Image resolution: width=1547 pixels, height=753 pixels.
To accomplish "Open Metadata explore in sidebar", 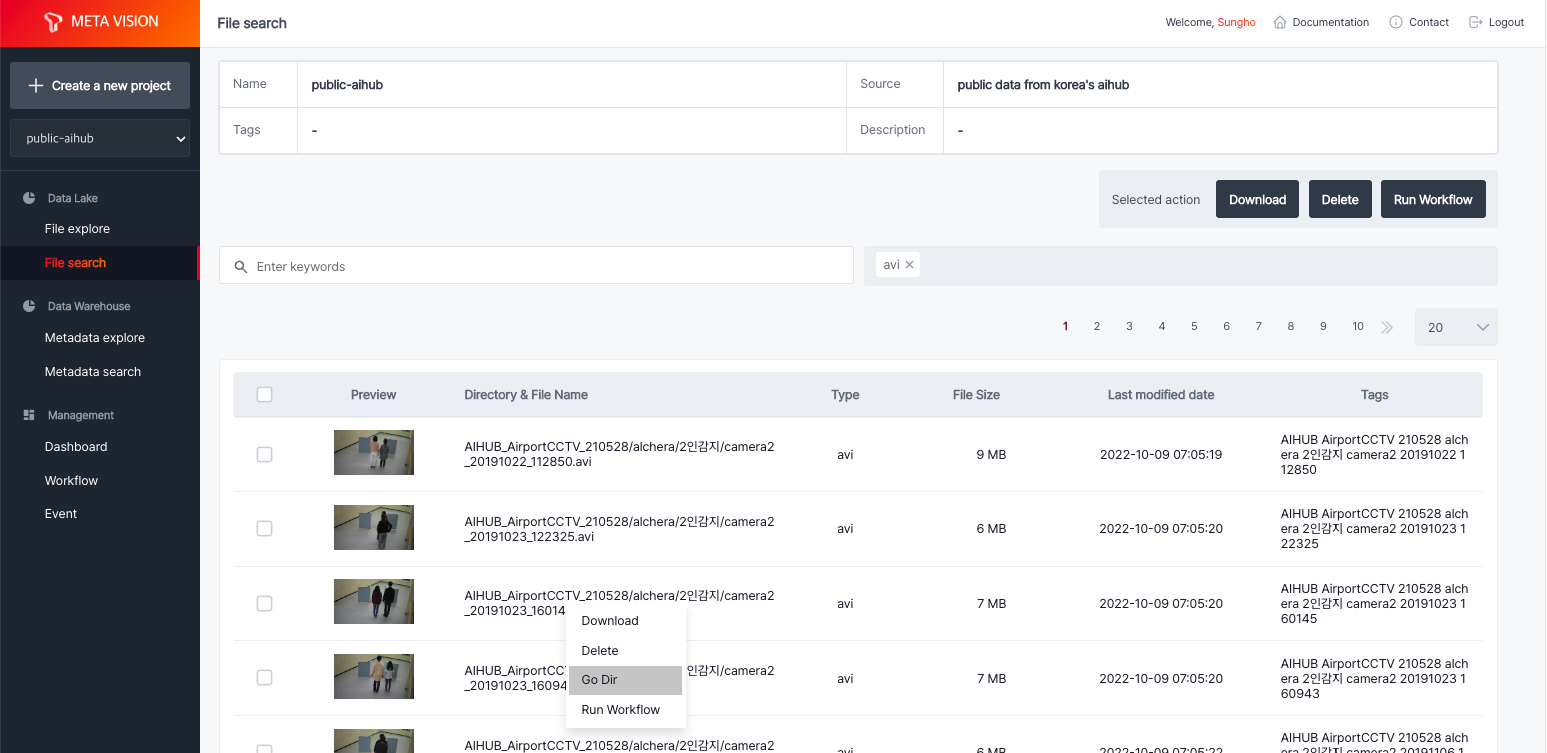I will [x=95, y=338].
